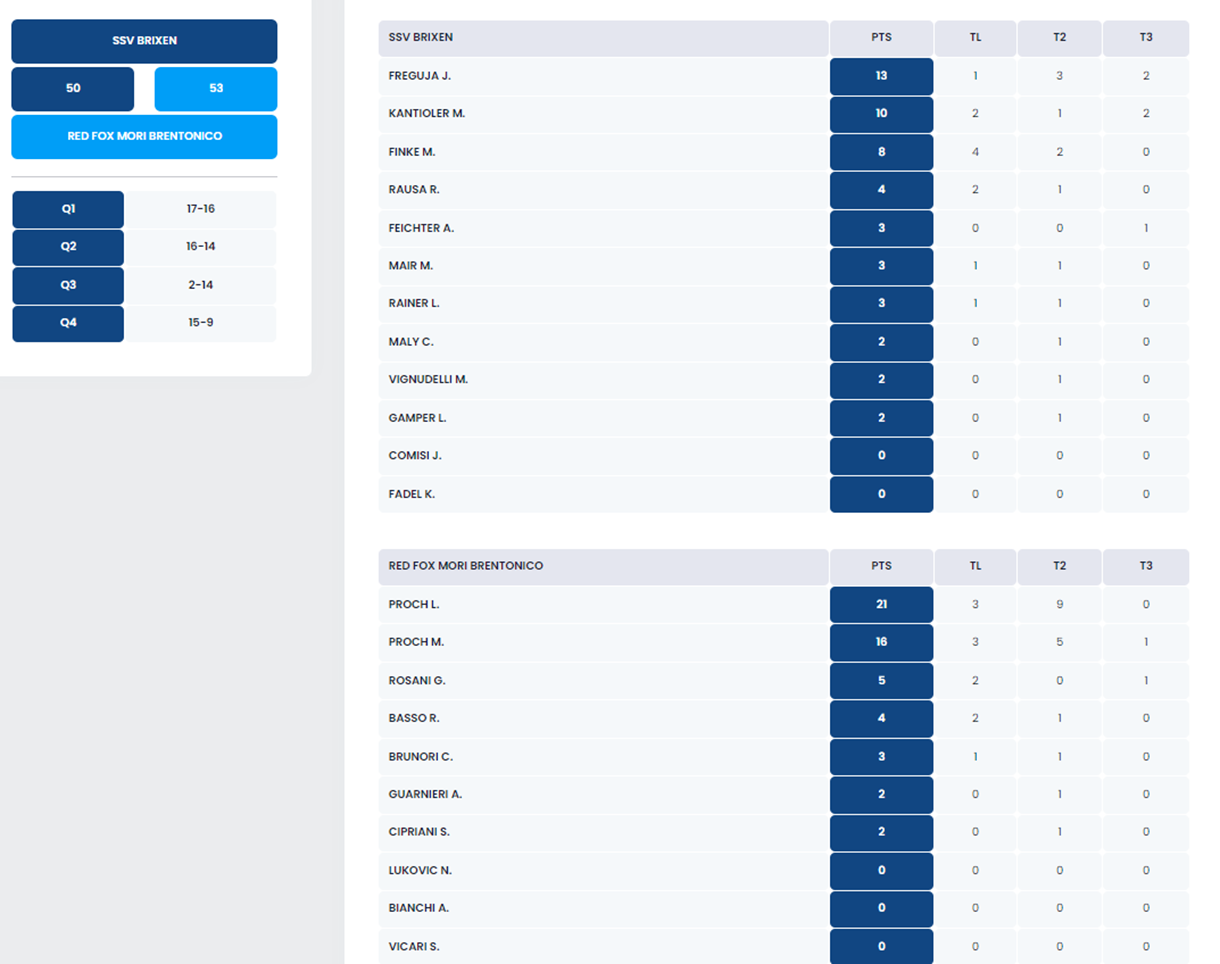Click SSV Brixen's score of 50

pos(73,89)
